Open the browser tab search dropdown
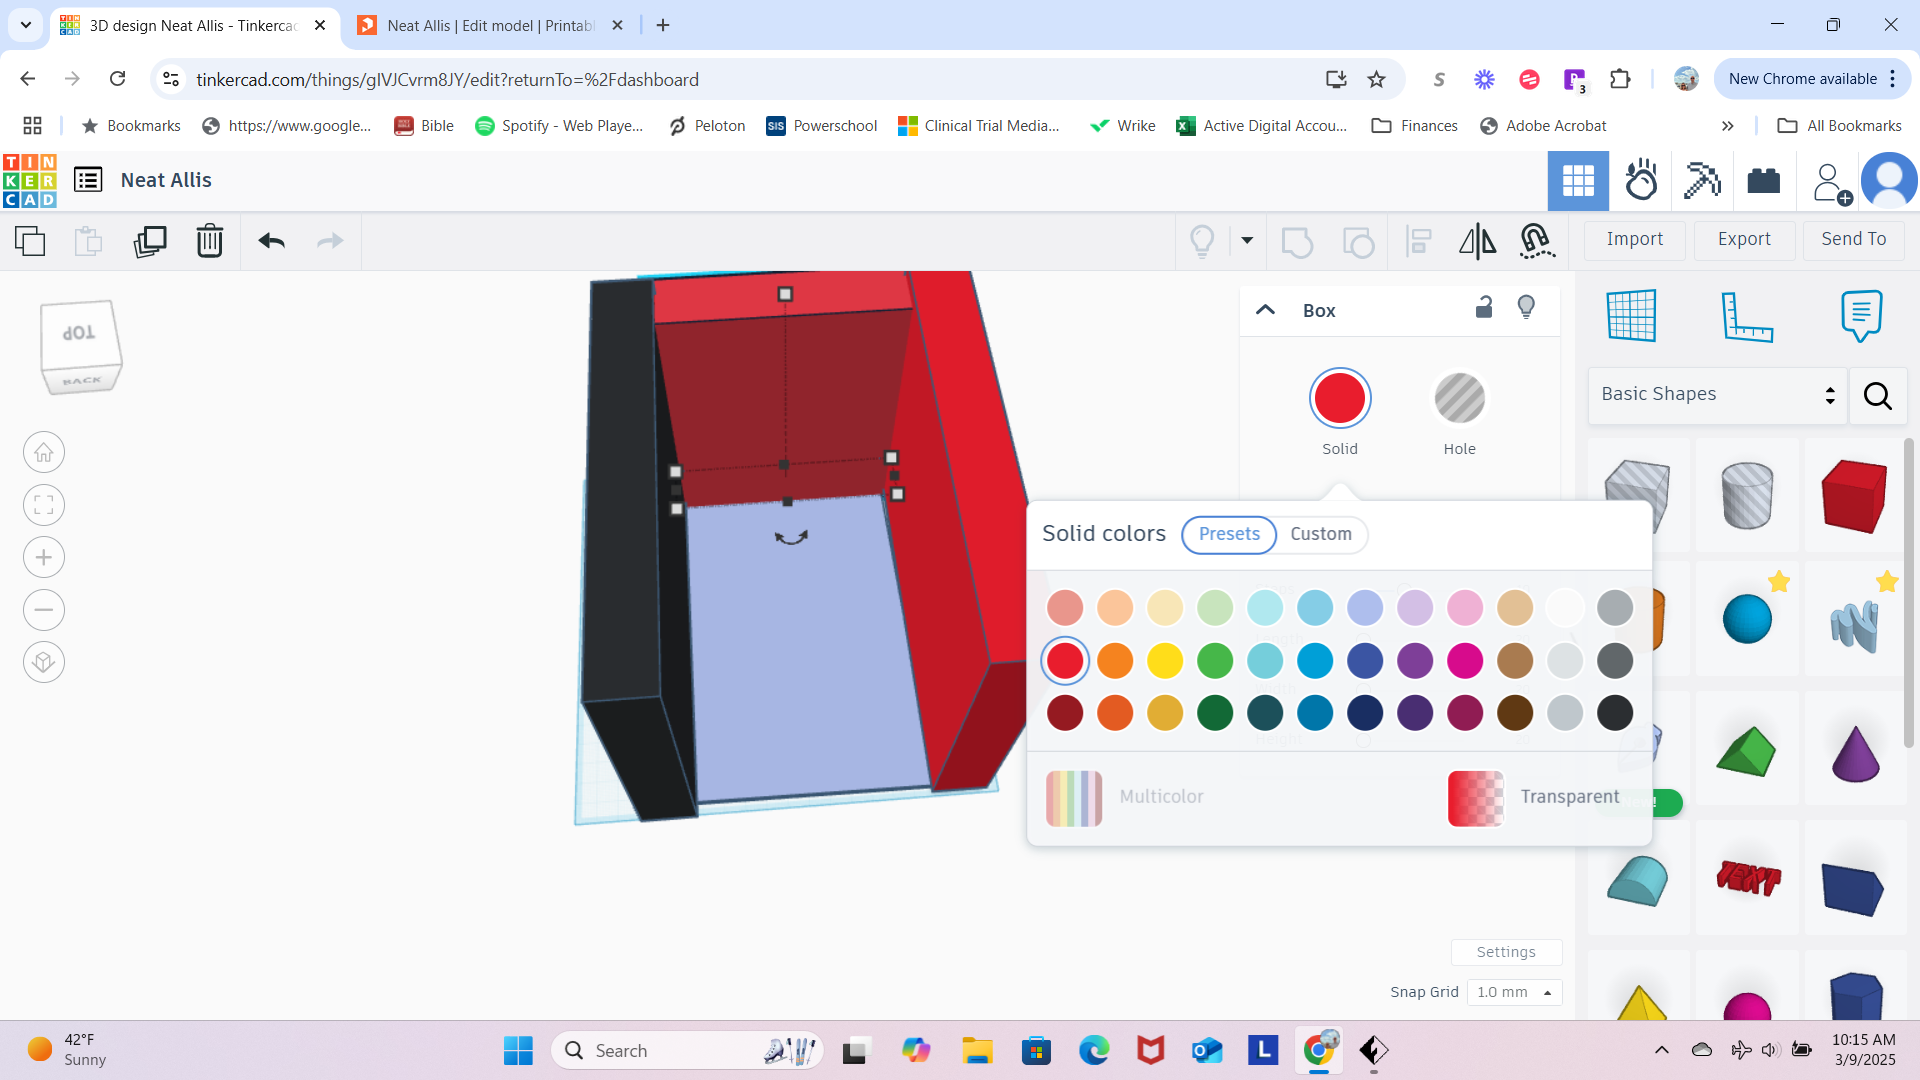1920x1080 pixels. coord(26,25)
